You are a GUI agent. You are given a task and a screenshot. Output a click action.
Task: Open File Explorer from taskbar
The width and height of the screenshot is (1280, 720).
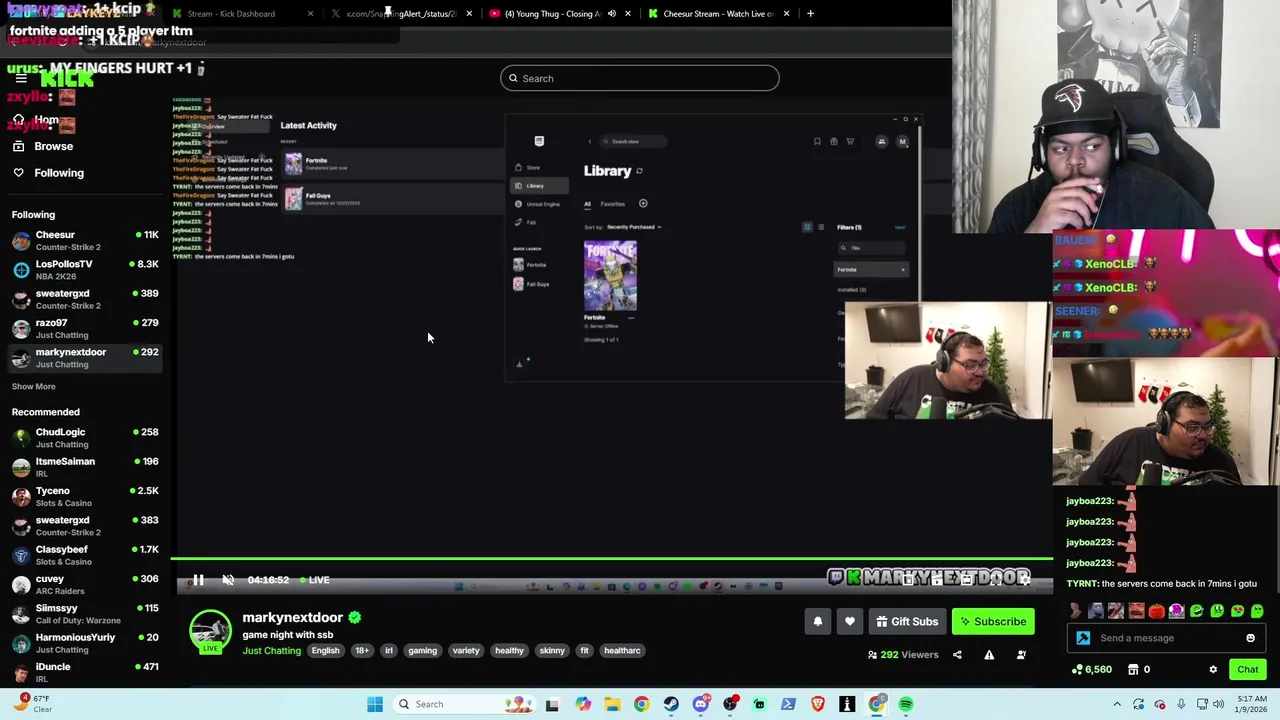[x=612, y=704]
